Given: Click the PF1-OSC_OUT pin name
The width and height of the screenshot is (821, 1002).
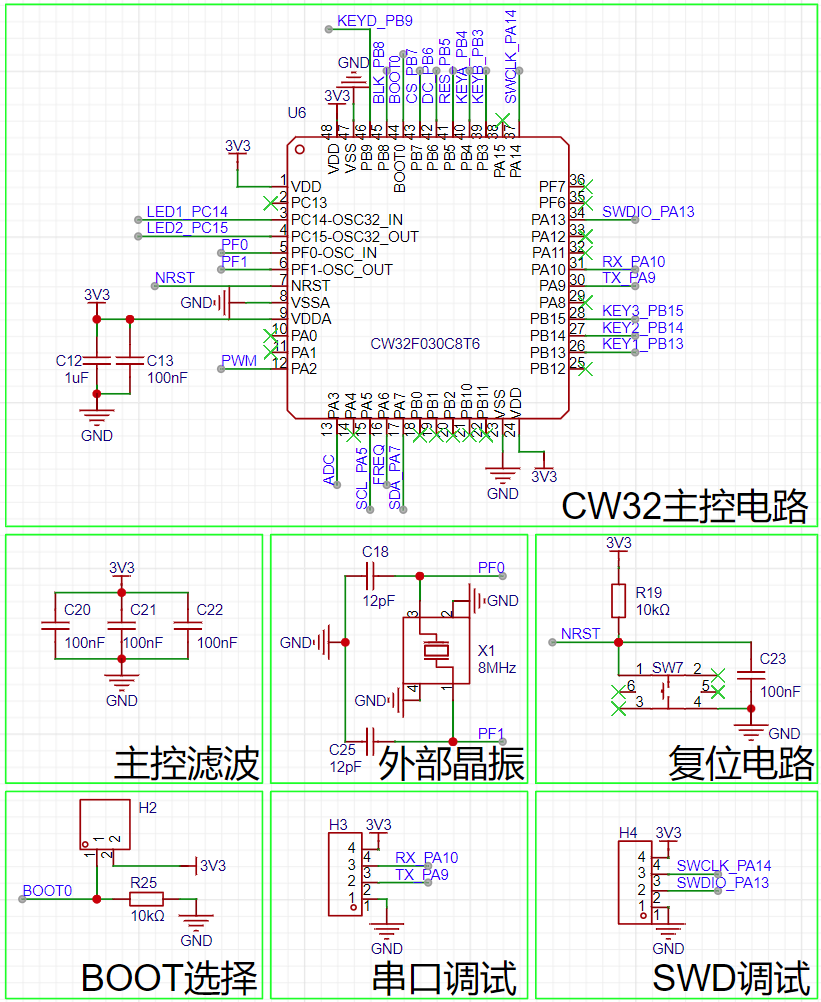Looking at the screenshot, I should [x=342, y=270].
